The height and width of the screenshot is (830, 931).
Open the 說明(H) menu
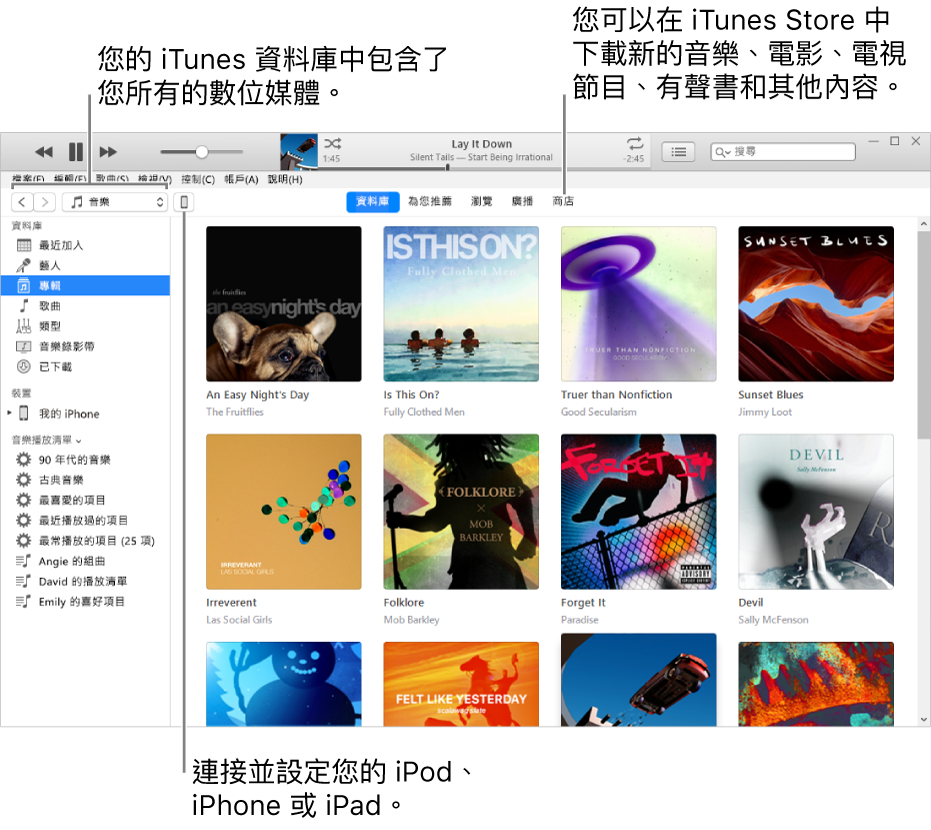pyautogui.click(x=285, y=179)
